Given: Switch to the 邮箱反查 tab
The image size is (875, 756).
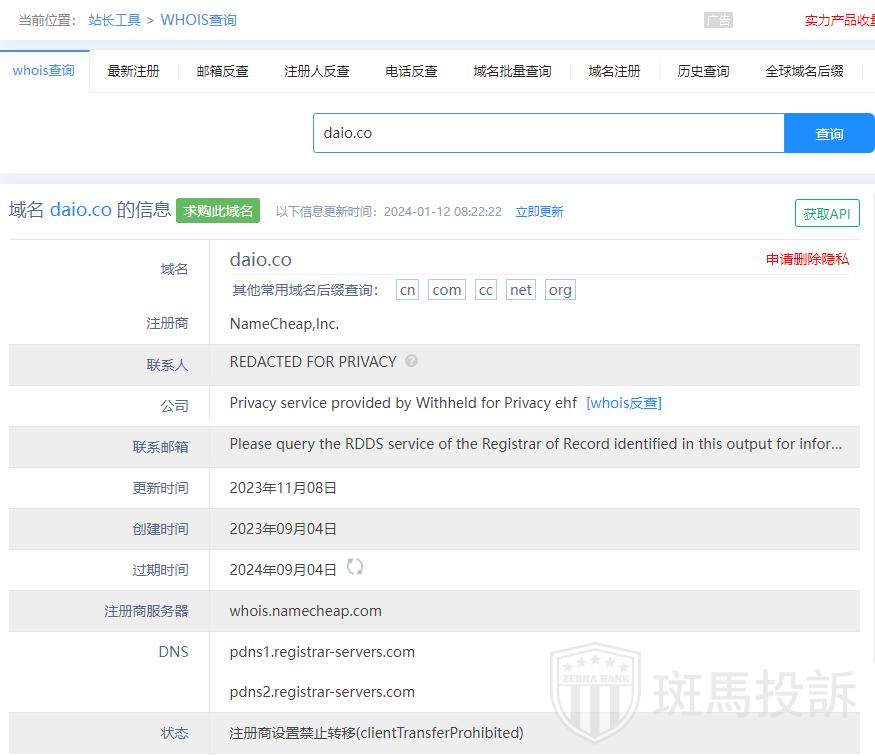Looking at the screenshot, I should click(222, 71).
